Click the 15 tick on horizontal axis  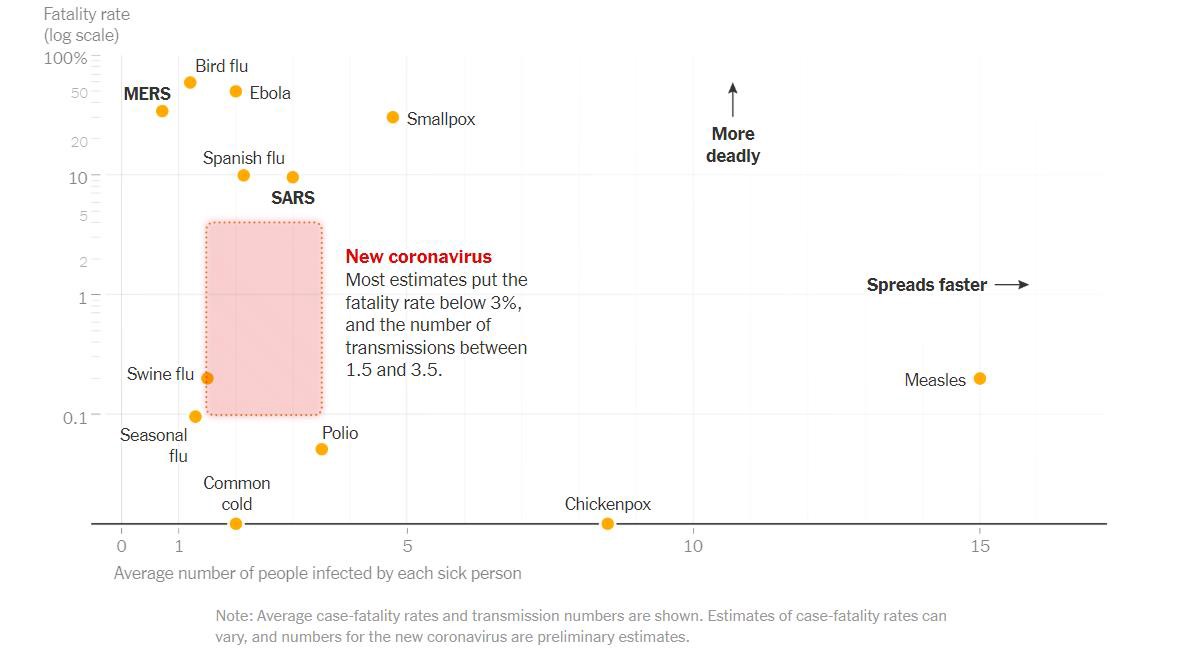(980, 546)
